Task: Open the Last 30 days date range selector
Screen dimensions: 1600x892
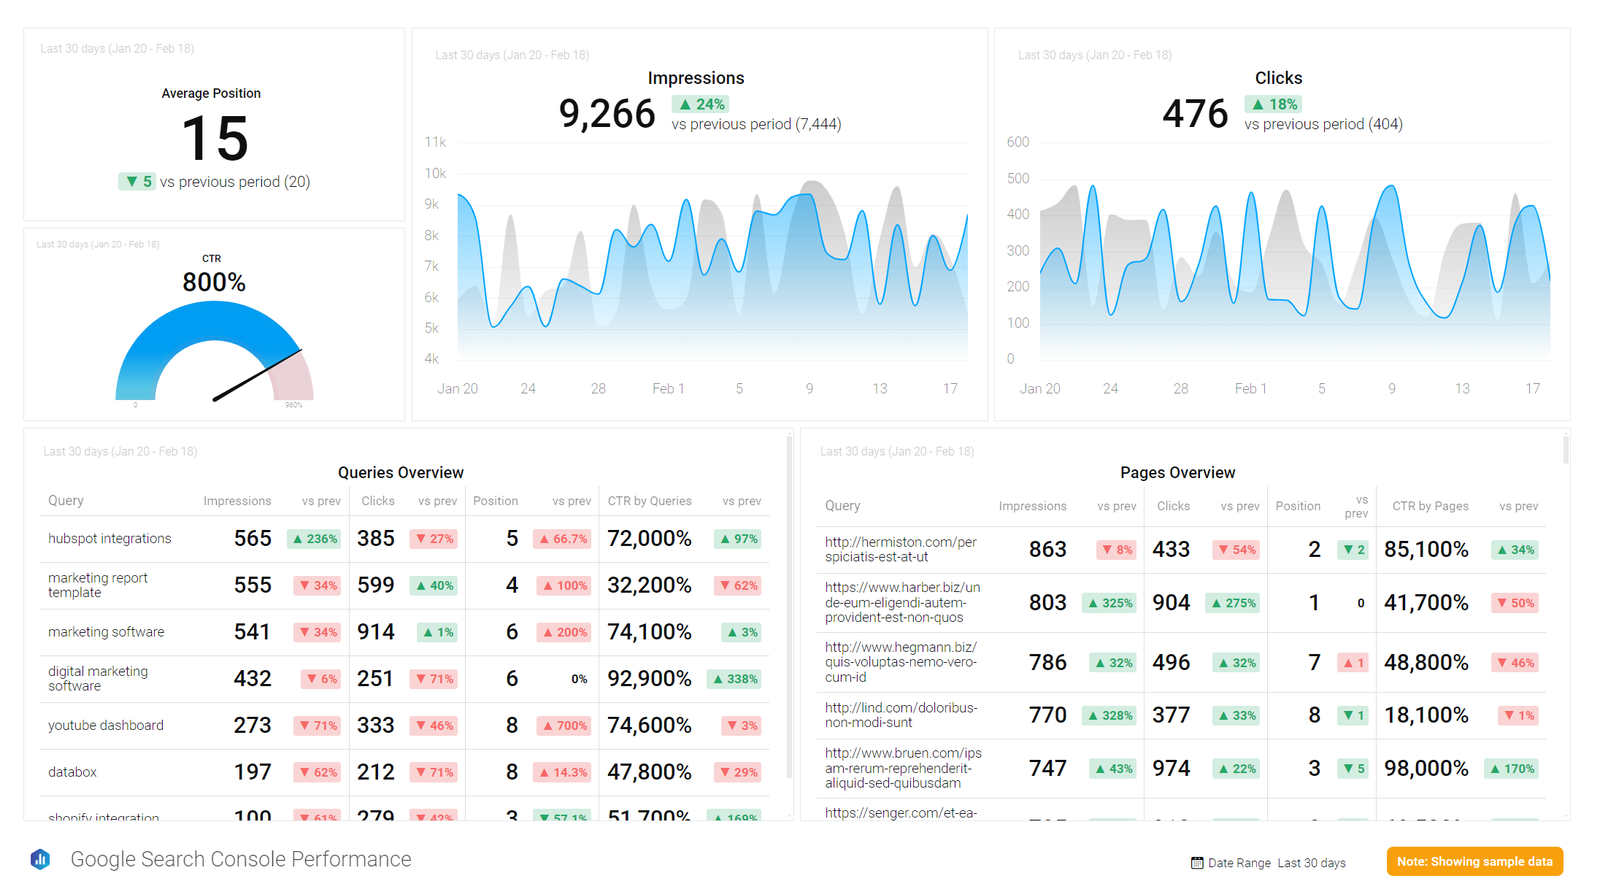Action: [1311, 863]
